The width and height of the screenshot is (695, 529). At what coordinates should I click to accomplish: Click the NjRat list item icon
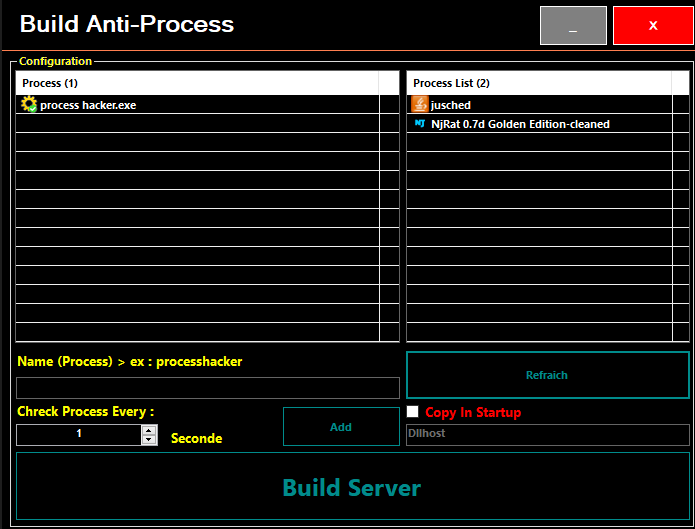[420, 124]
